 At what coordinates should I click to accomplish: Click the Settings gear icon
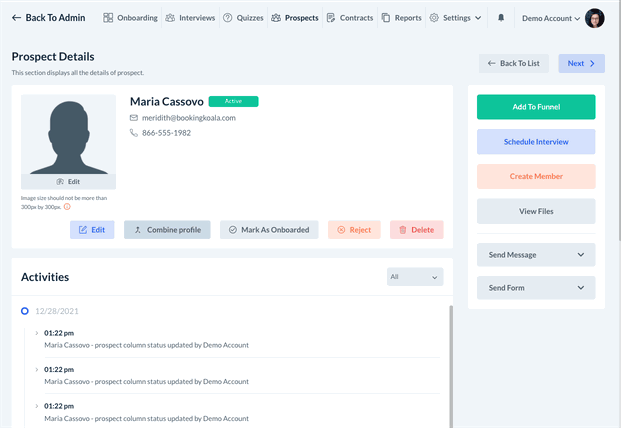point(434,18)
